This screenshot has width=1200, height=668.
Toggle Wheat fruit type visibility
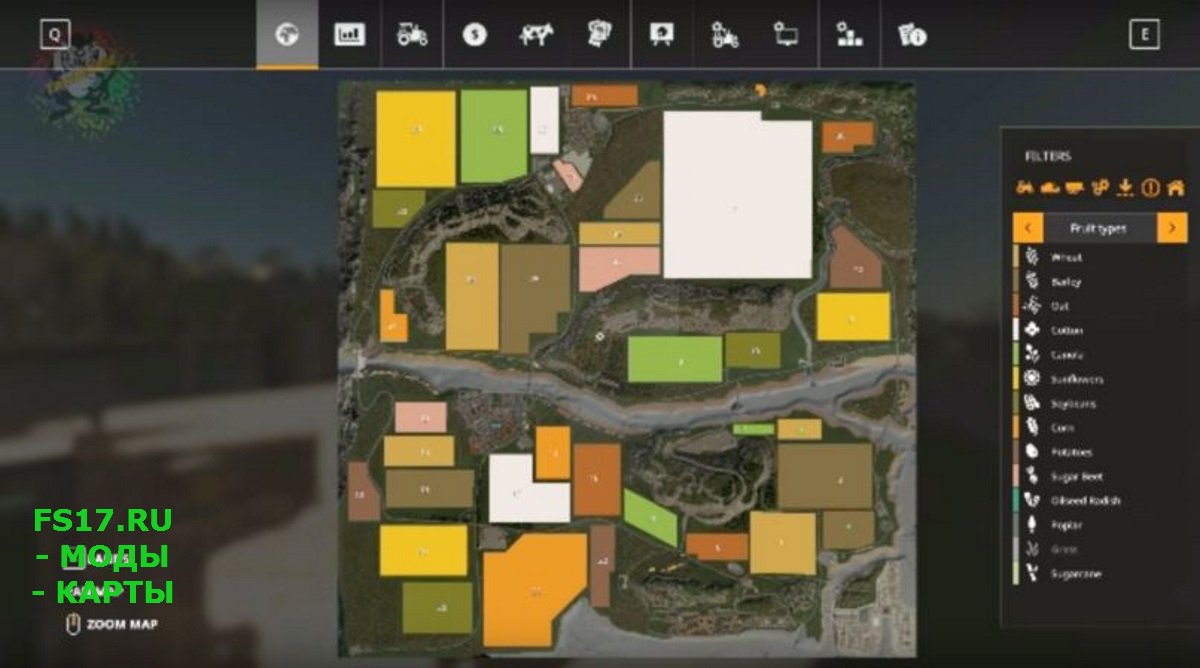[1099, 257]
